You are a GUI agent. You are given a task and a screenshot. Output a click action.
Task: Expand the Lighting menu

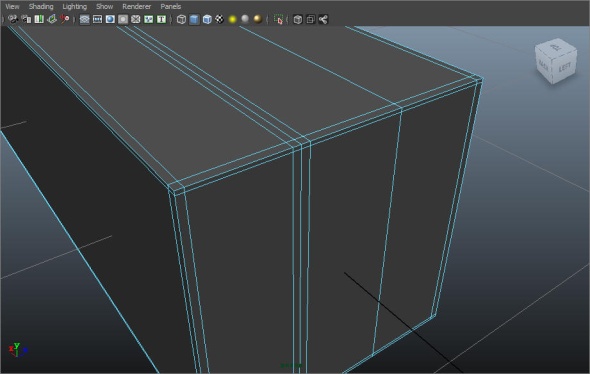point(75,6)
